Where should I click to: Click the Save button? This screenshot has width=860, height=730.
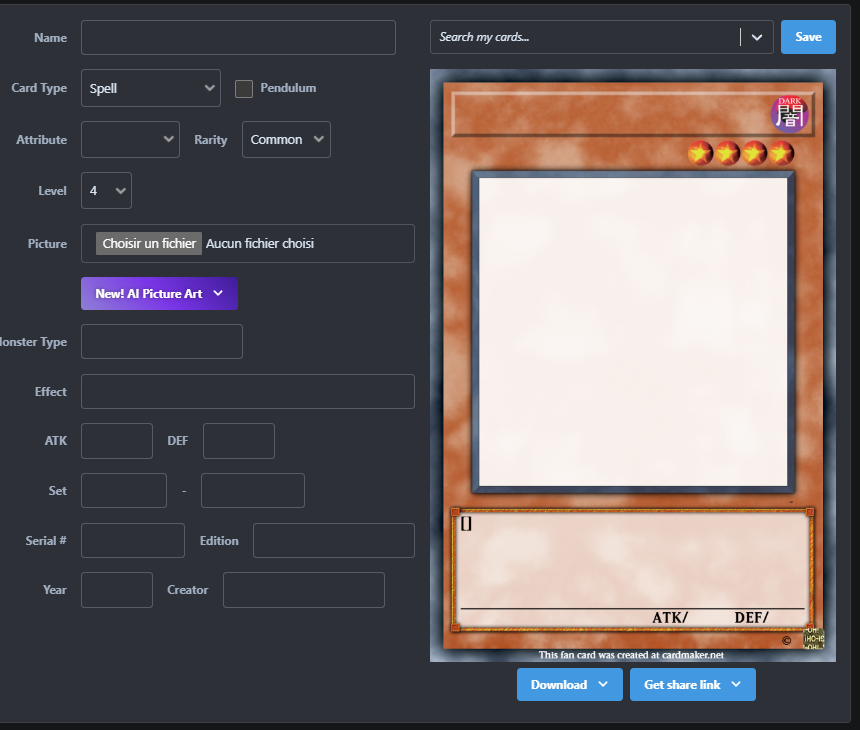808,37
